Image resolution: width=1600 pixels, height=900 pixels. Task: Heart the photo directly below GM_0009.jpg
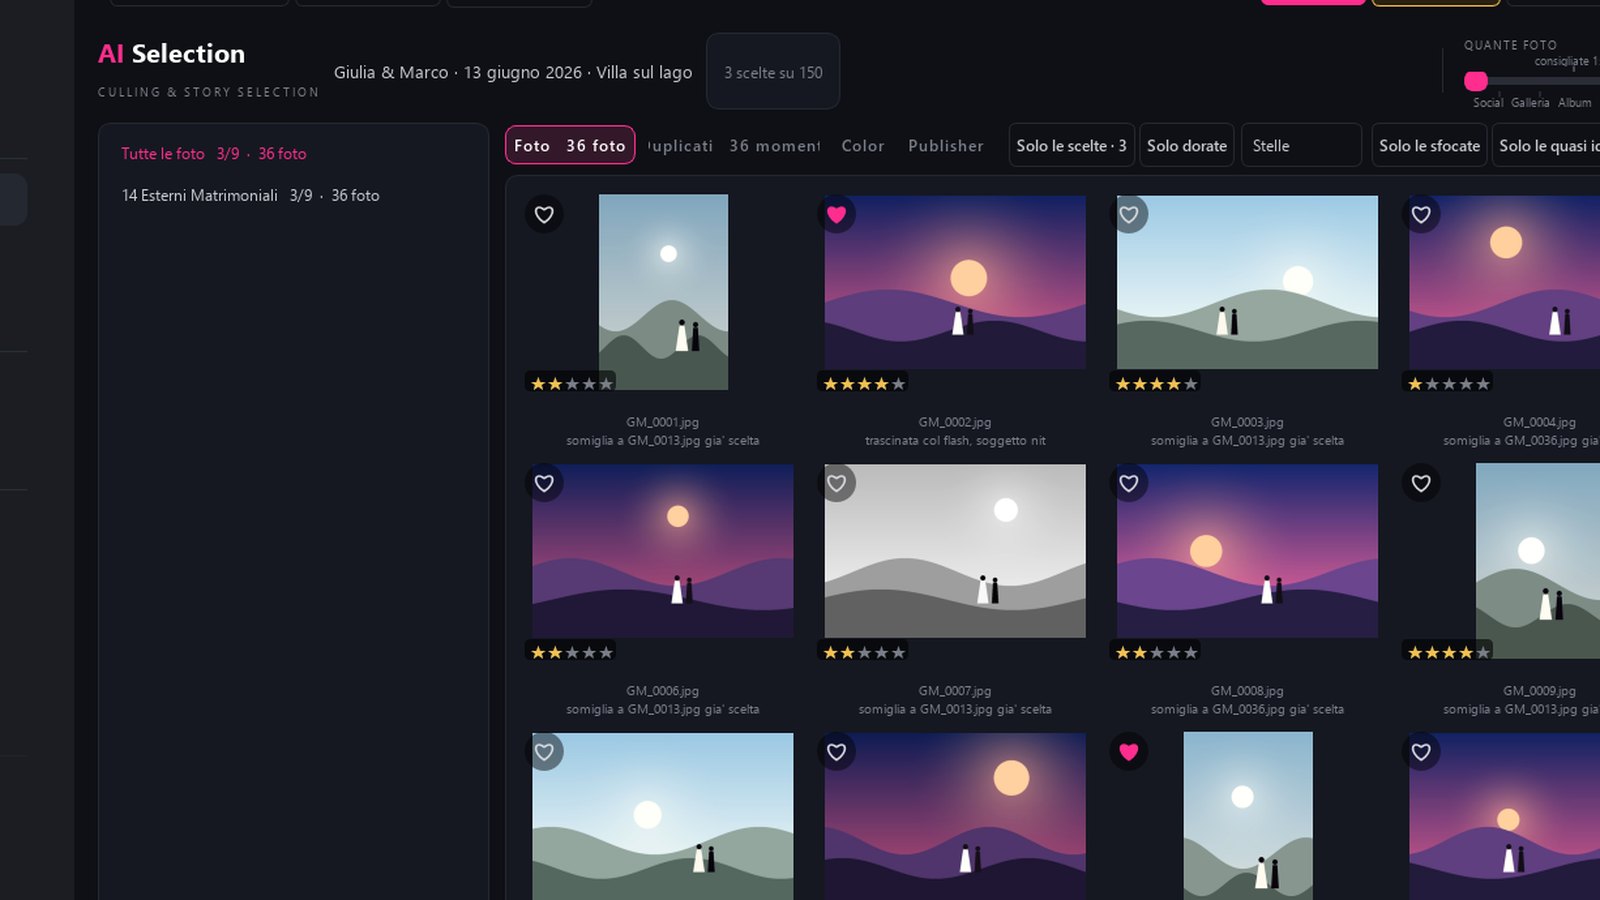(x=1421, y=752)
